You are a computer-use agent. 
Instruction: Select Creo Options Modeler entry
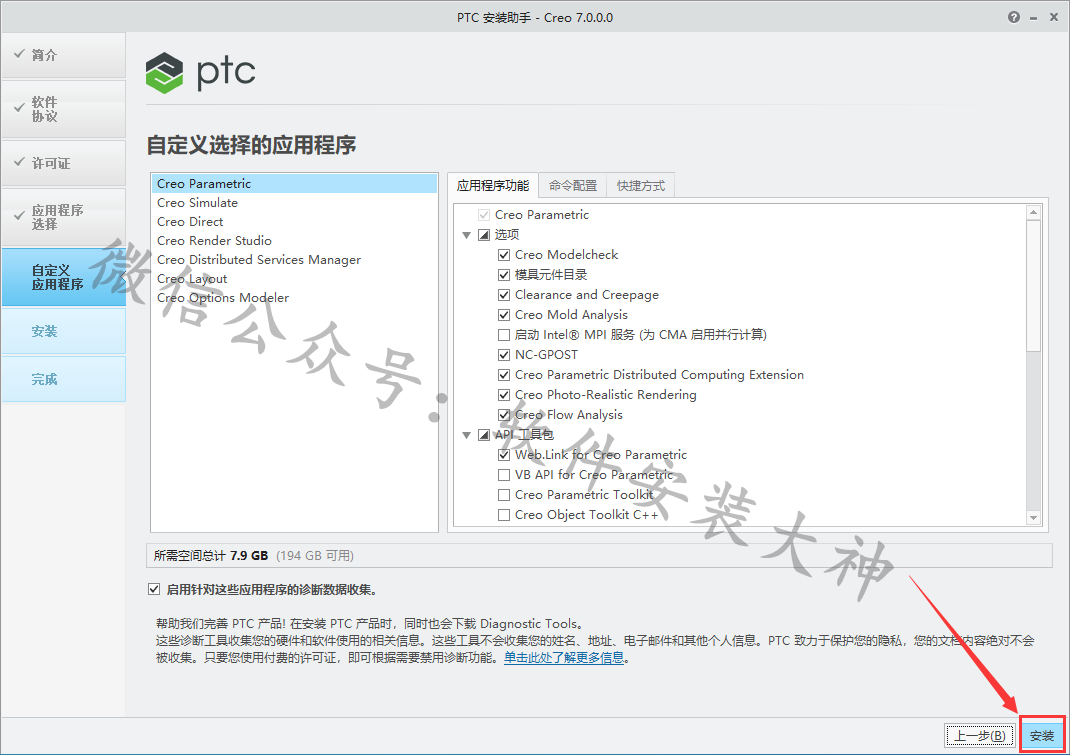click(x=294, y=298)
